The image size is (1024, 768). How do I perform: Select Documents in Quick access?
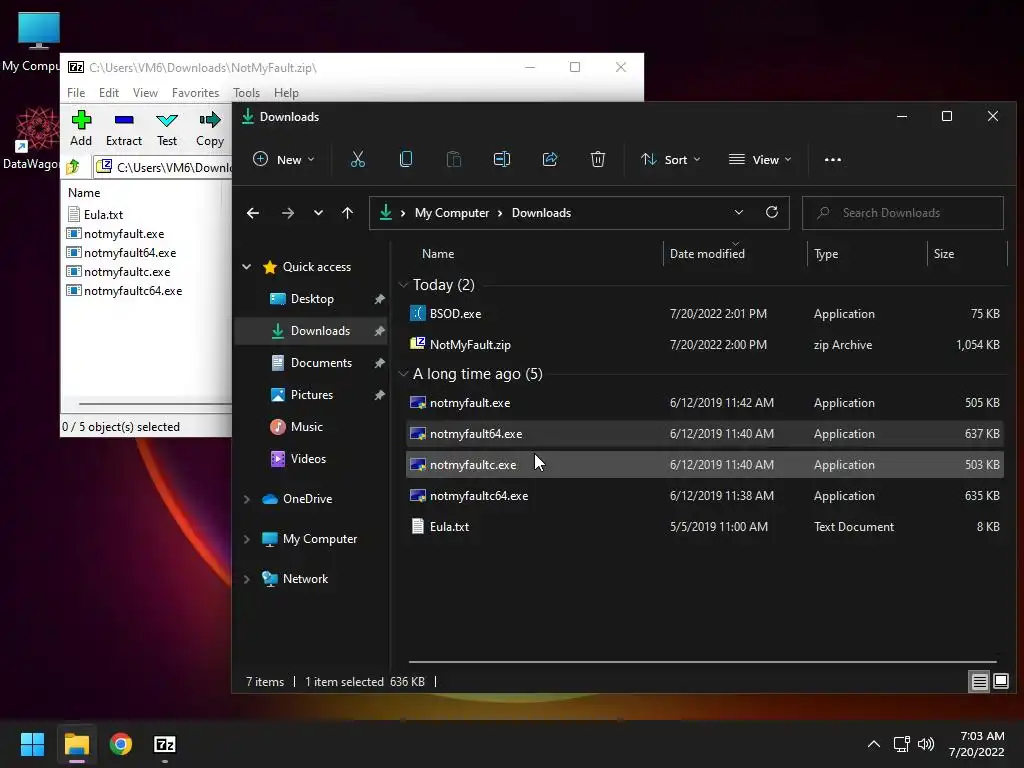pyautogui.click(x=312, y=362)
